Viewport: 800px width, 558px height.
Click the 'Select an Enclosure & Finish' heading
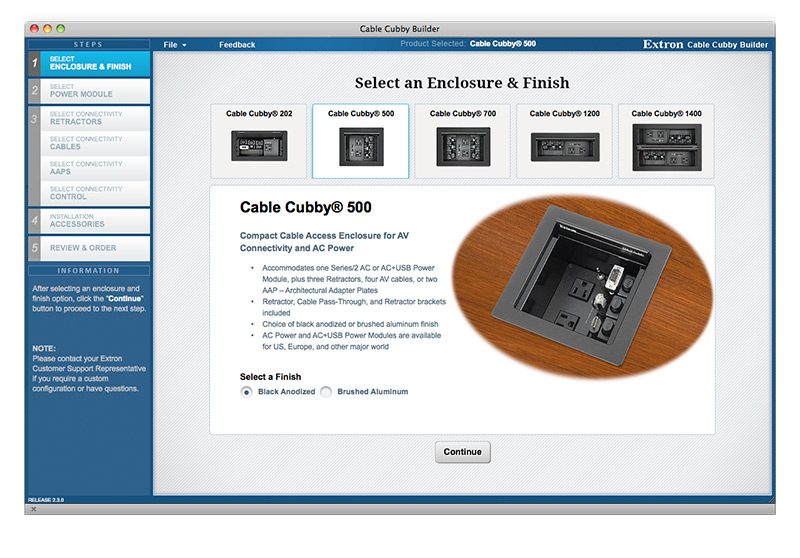[462, 83]
